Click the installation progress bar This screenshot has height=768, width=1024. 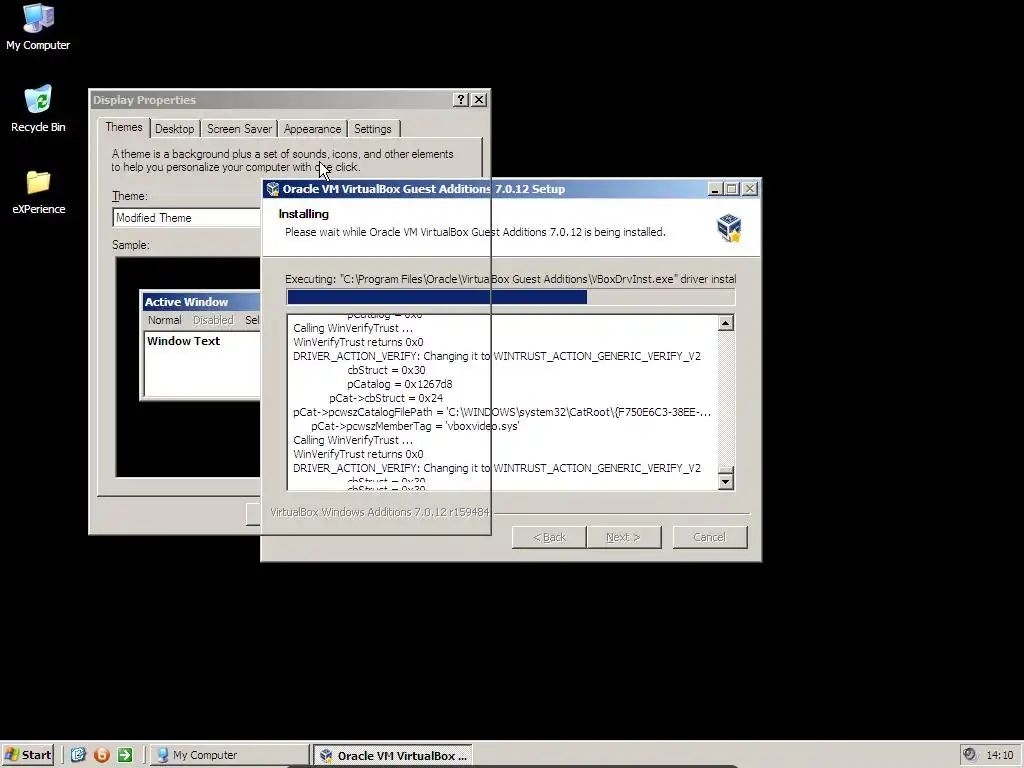pos(511,297)
